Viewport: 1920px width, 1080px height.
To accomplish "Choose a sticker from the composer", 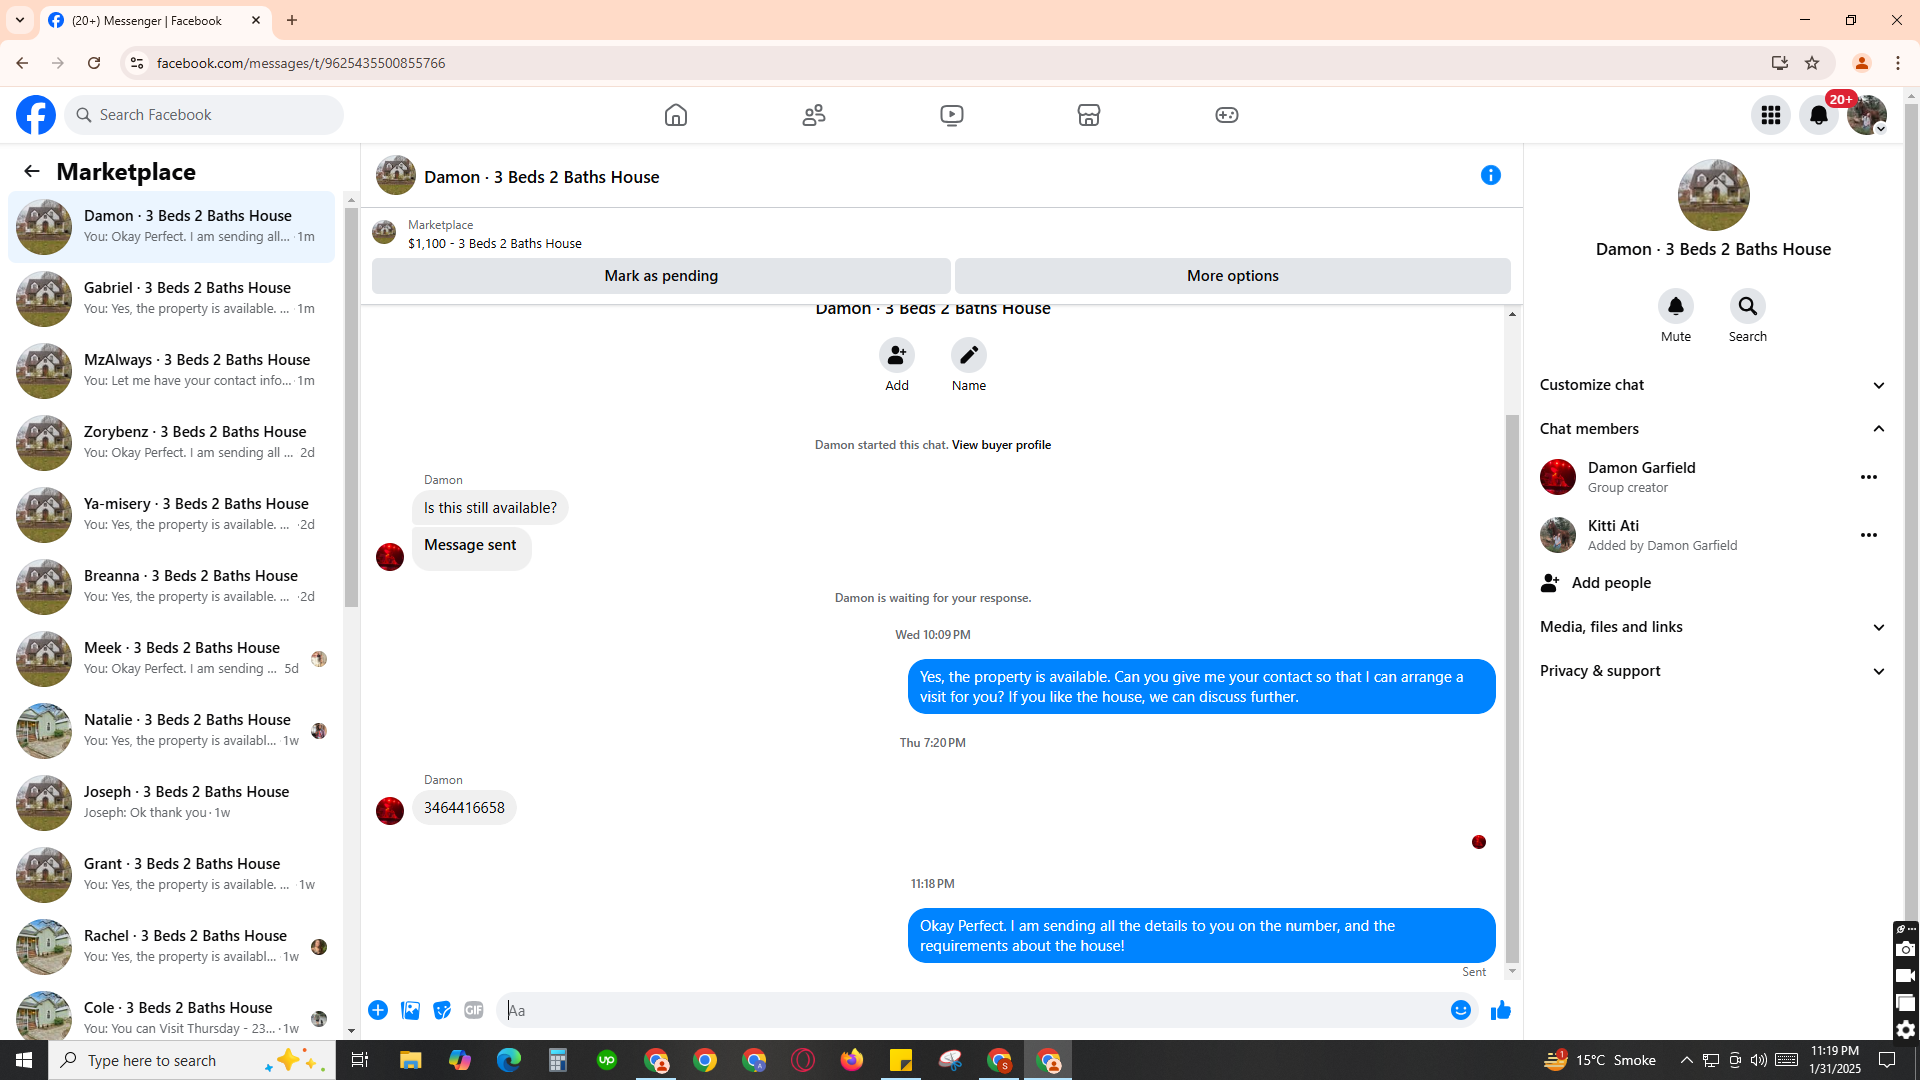I will [442, 1010].
